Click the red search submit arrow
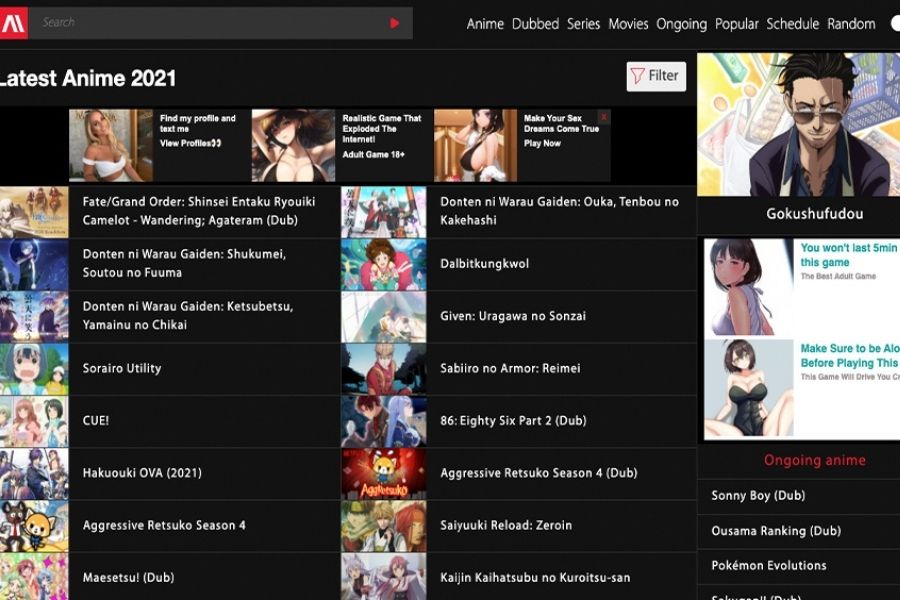This screenshot has width=900, height=600. [x=394, y=24]
